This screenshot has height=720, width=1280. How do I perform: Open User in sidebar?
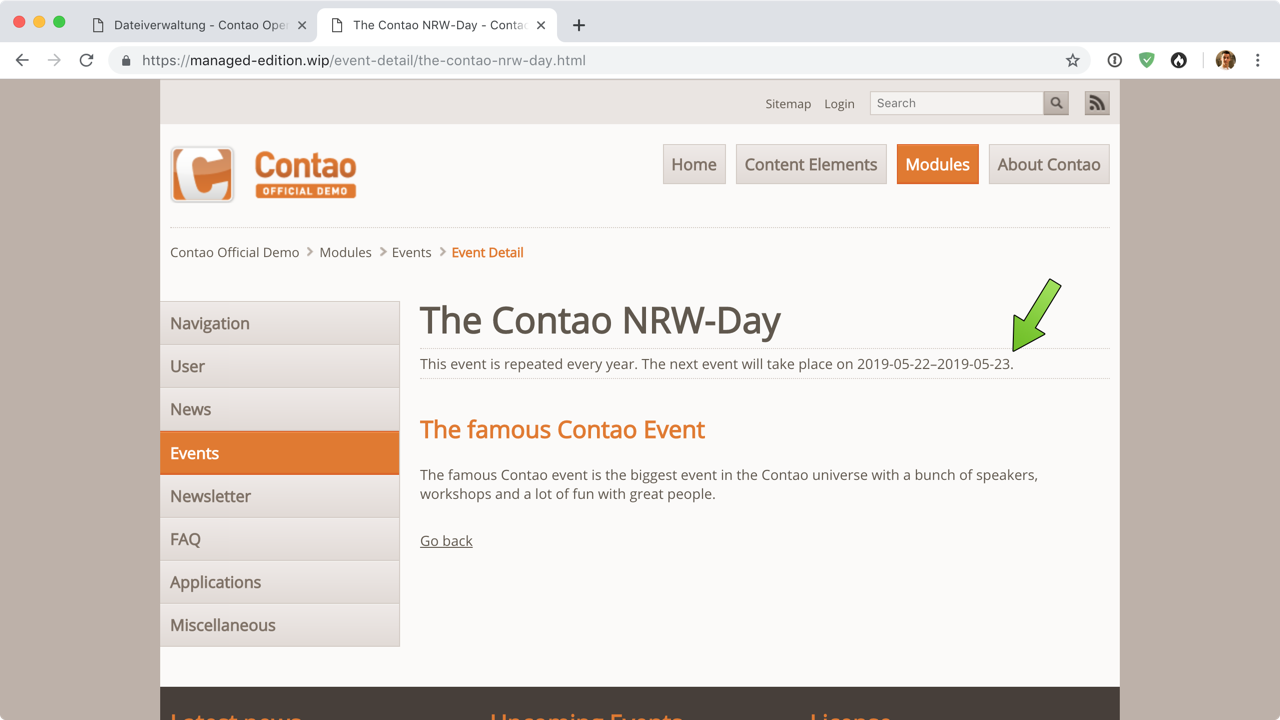pos(280,366)
